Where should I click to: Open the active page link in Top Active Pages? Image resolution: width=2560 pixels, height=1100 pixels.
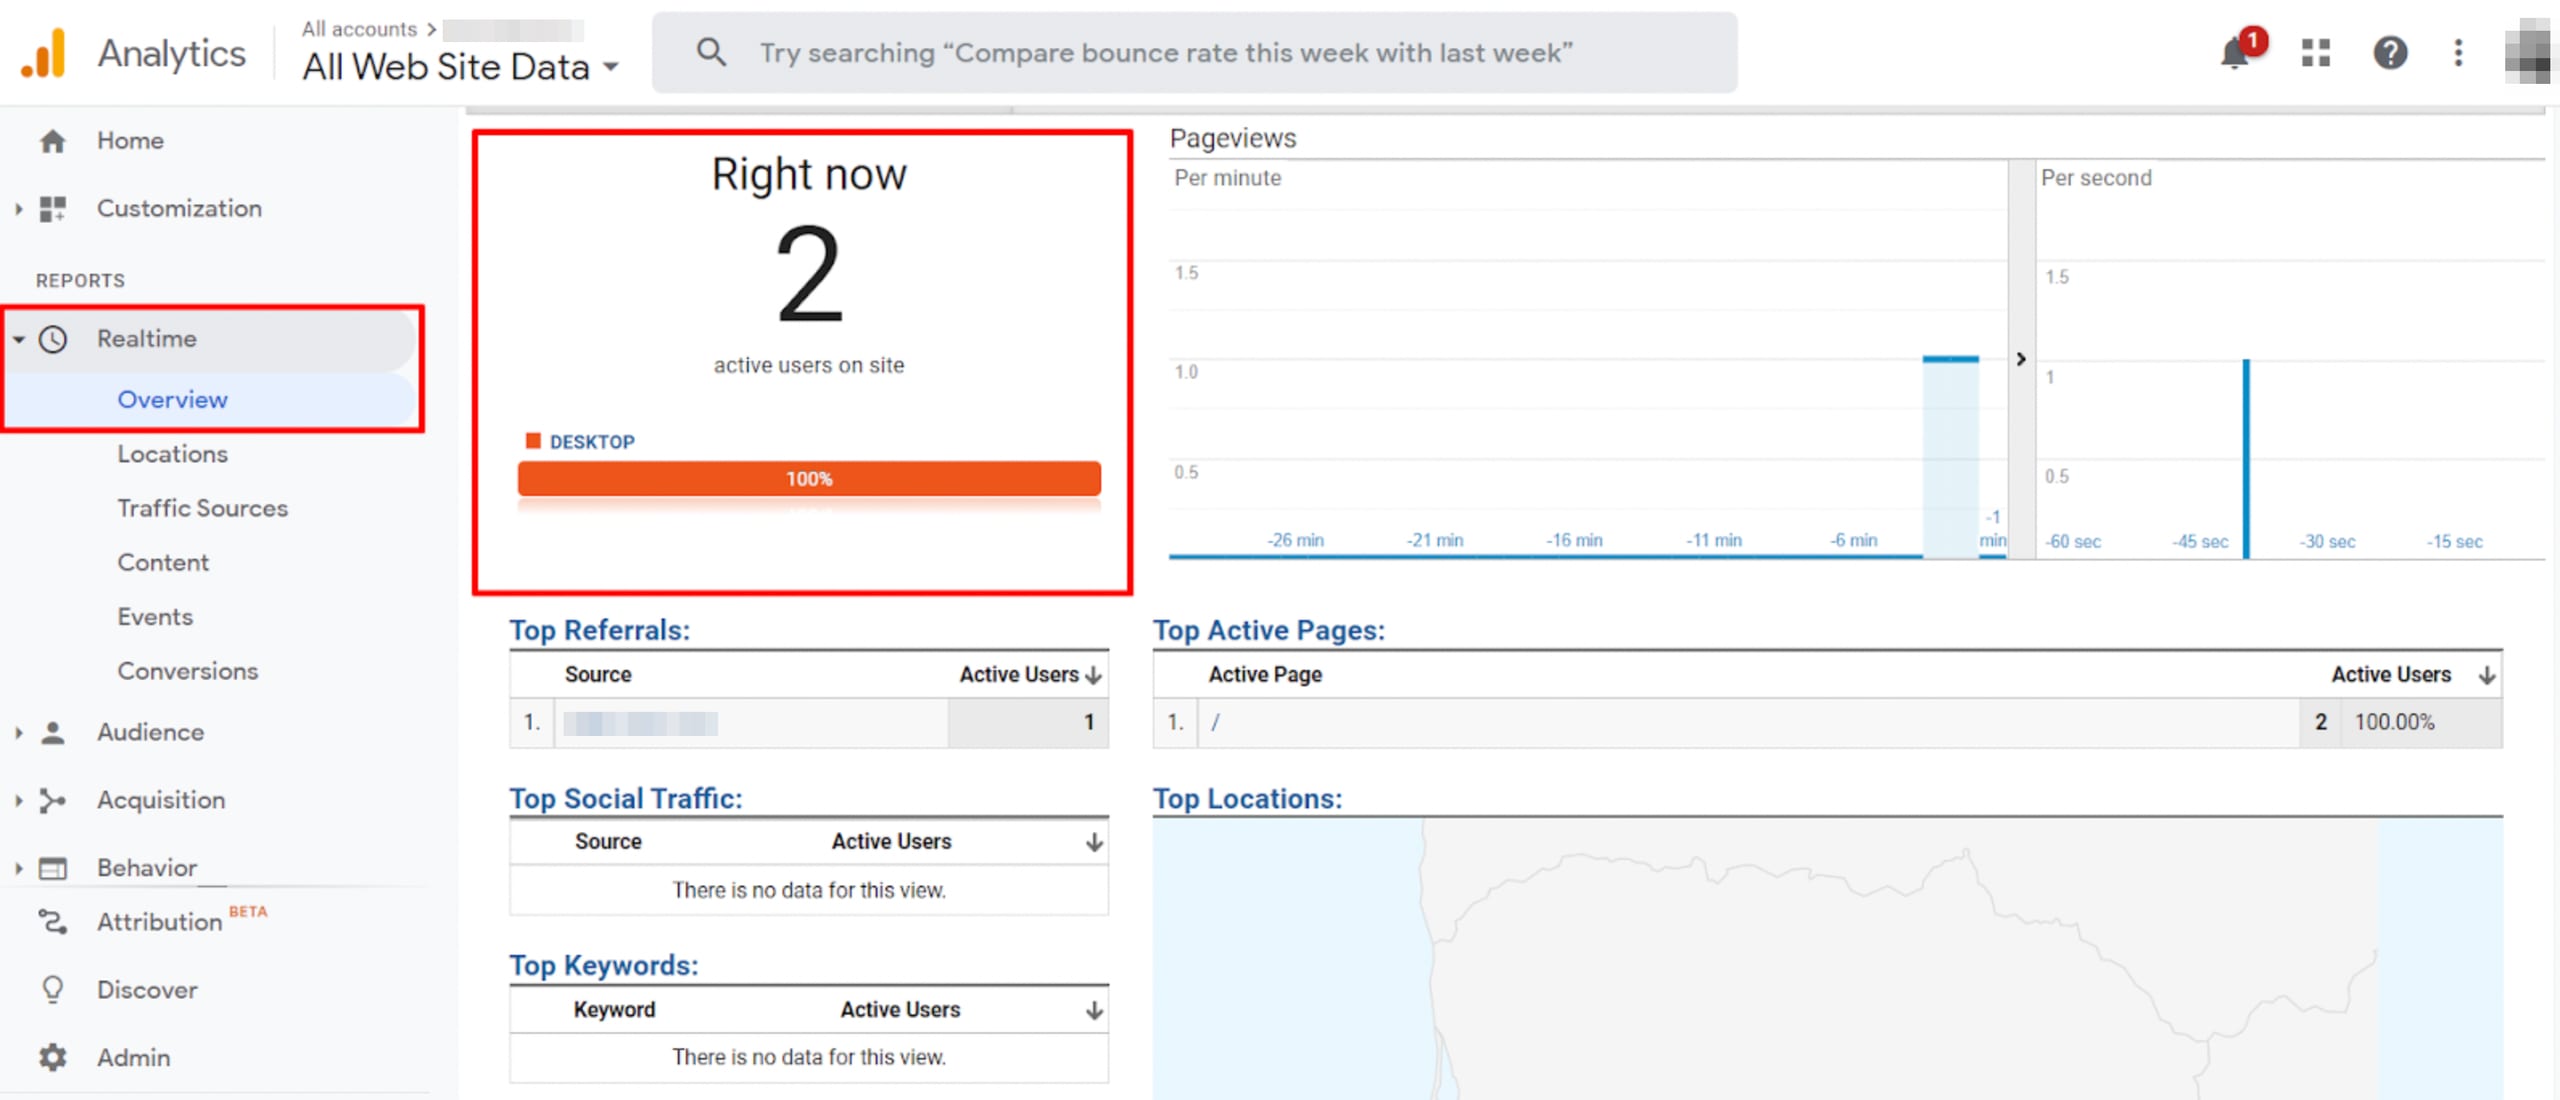[x=1216, y=722]
